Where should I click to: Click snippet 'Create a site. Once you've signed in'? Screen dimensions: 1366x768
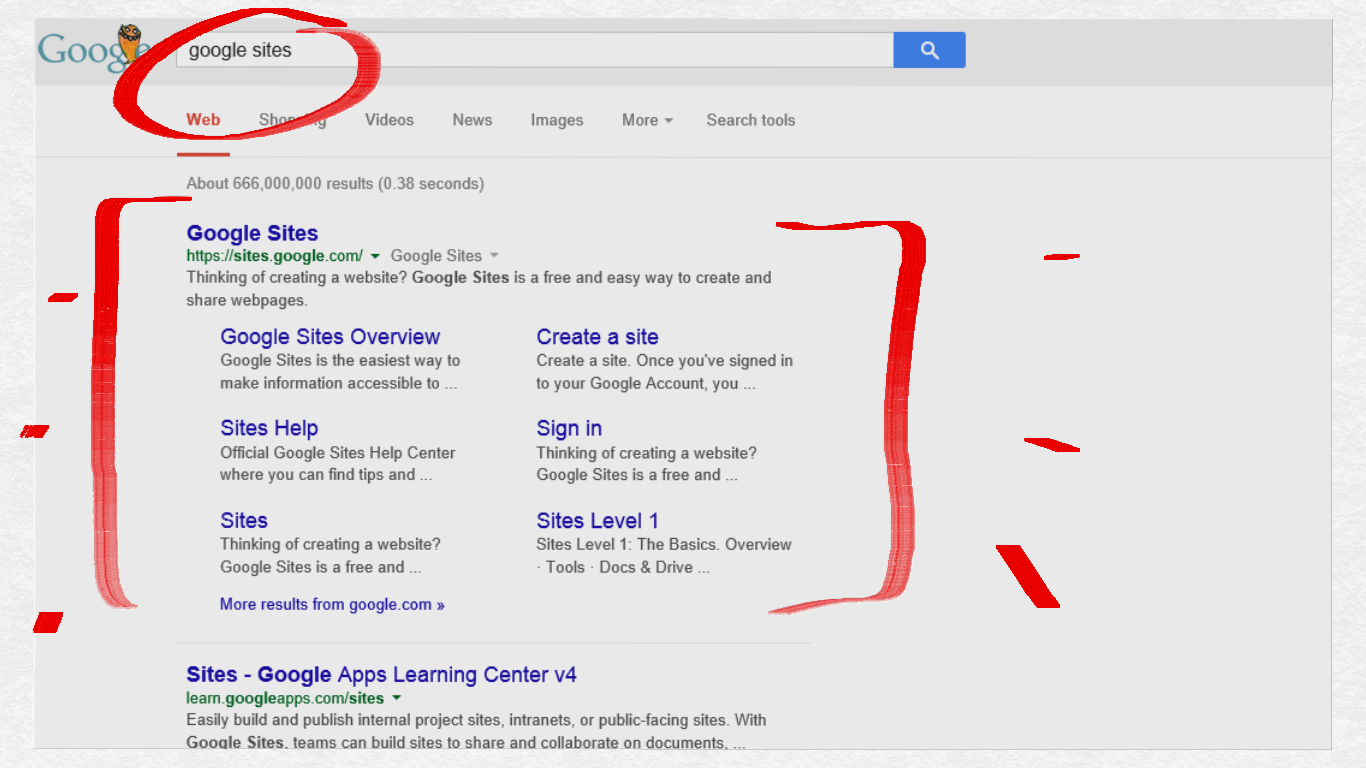[x=664, y=361]
